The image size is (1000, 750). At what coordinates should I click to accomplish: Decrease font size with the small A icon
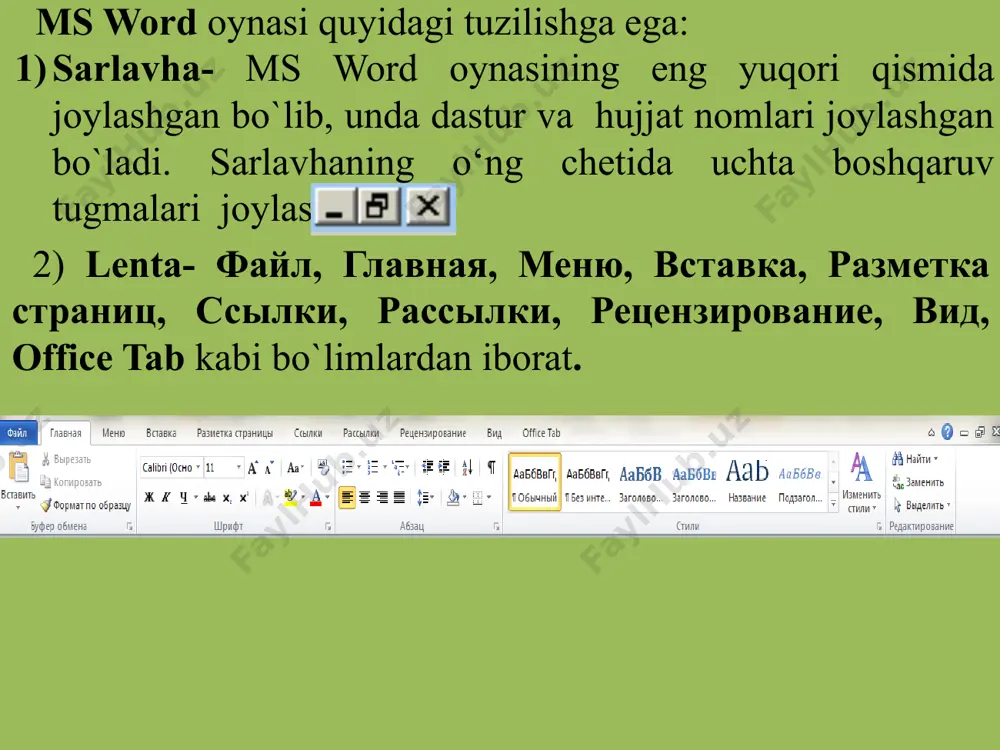pos(269,468)
